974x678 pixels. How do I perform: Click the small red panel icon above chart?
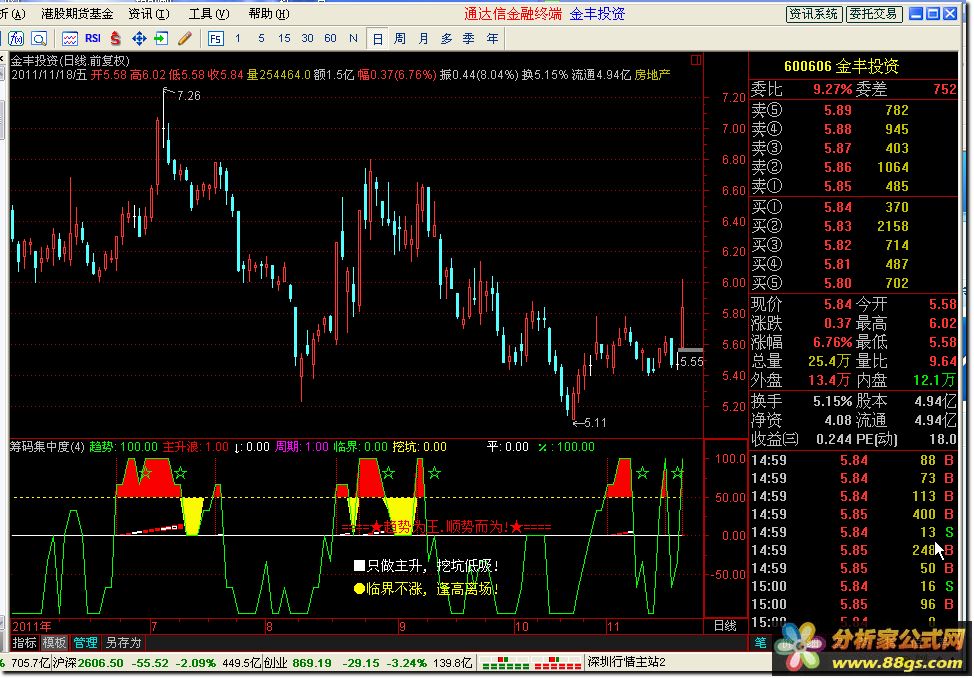pos(696,60)
